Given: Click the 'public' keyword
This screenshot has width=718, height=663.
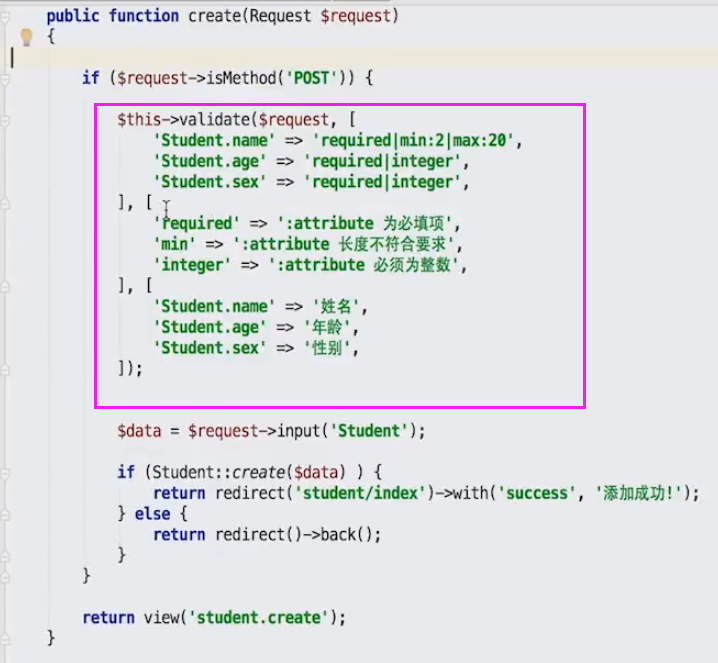Looking at the screenshot, I should [73, 16].
